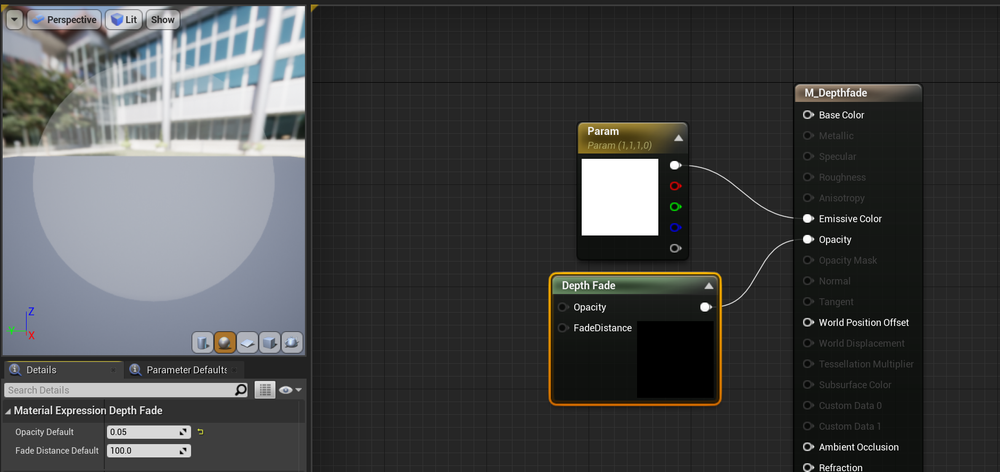The width and height of the screenshot is (1000, 472).
Task: Click the disabled Normal pin
Action: click(808, 281)
